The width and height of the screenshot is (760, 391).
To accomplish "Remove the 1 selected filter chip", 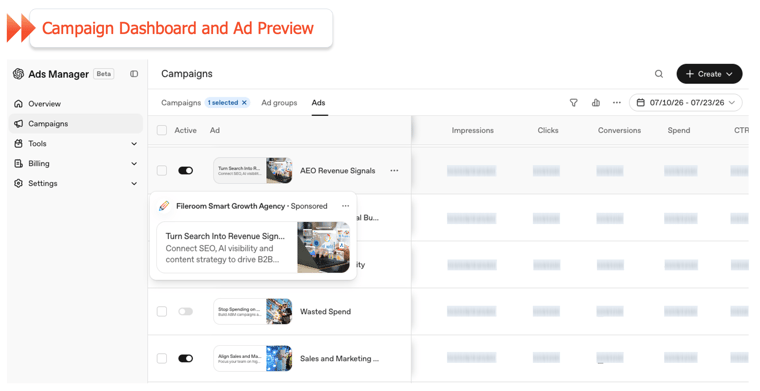I will (244, 103).
